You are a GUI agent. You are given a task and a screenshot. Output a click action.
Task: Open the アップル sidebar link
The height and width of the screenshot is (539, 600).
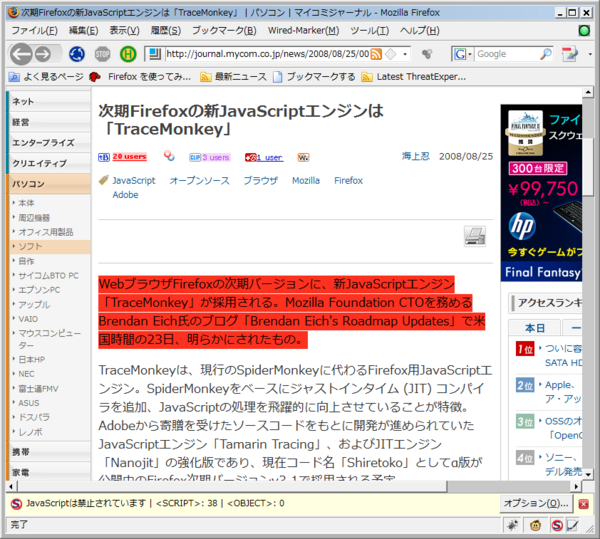(34, 305)
